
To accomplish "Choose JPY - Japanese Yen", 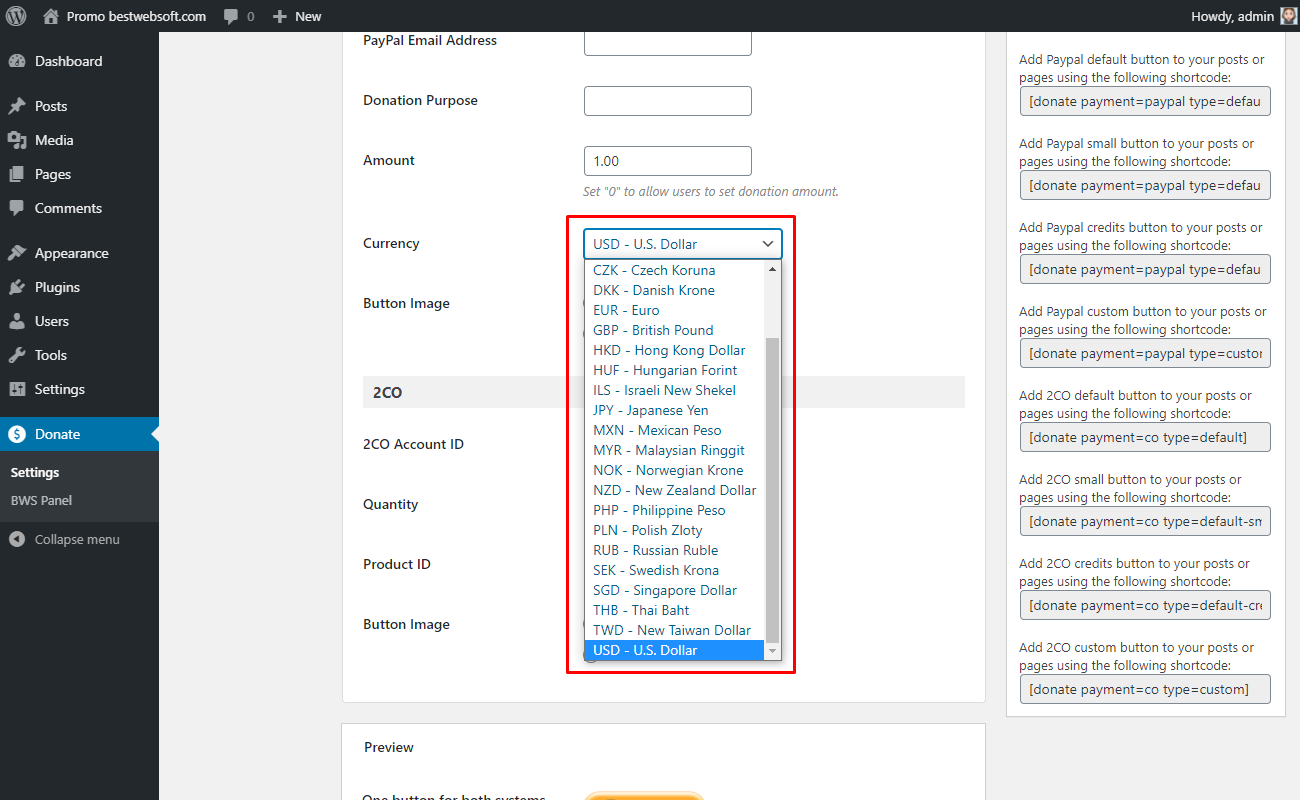I will (x=675, y=410).
